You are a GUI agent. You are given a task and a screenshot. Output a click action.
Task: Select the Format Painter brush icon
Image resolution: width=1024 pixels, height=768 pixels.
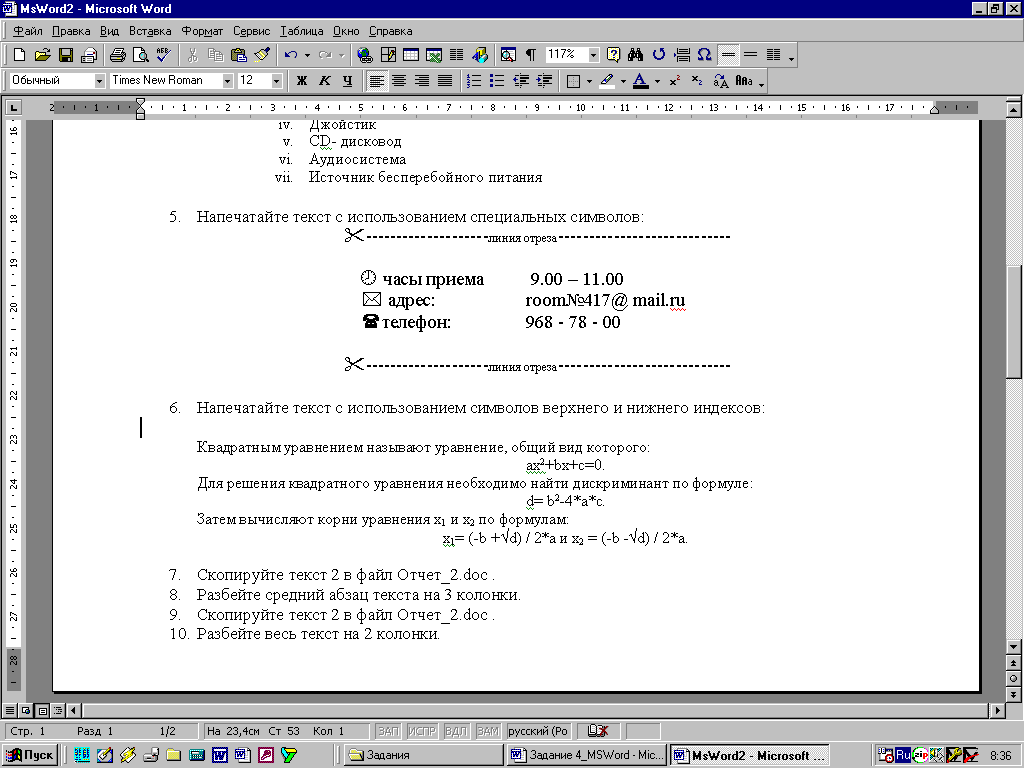coord(262,56)
